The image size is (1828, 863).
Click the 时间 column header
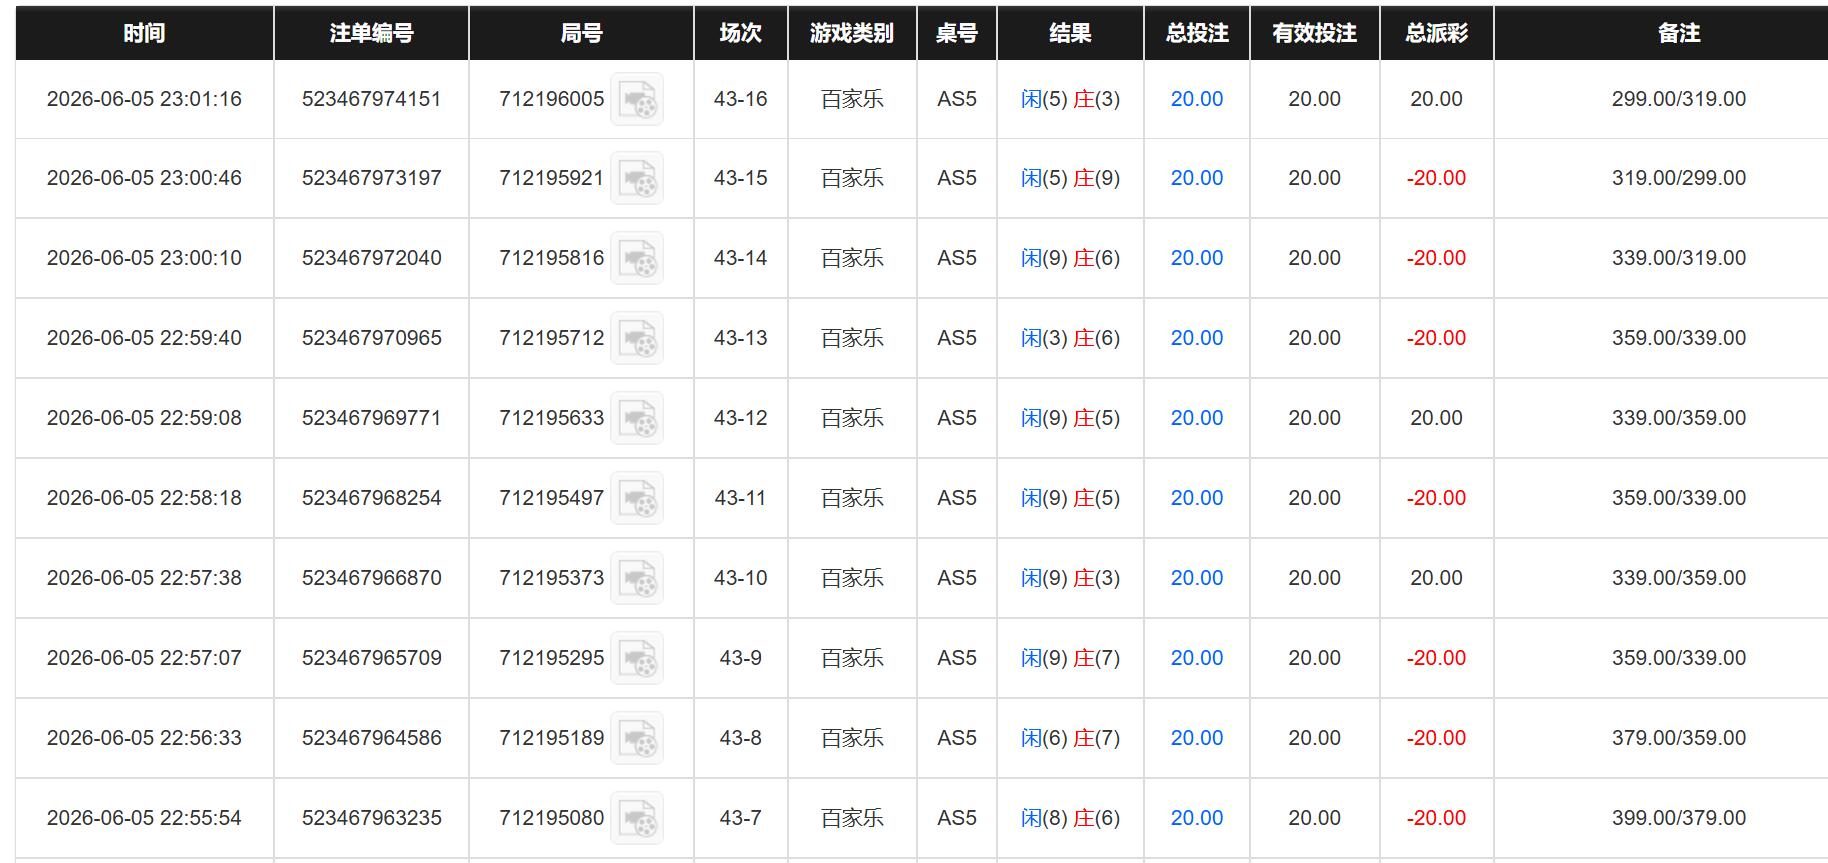[144, 33]
